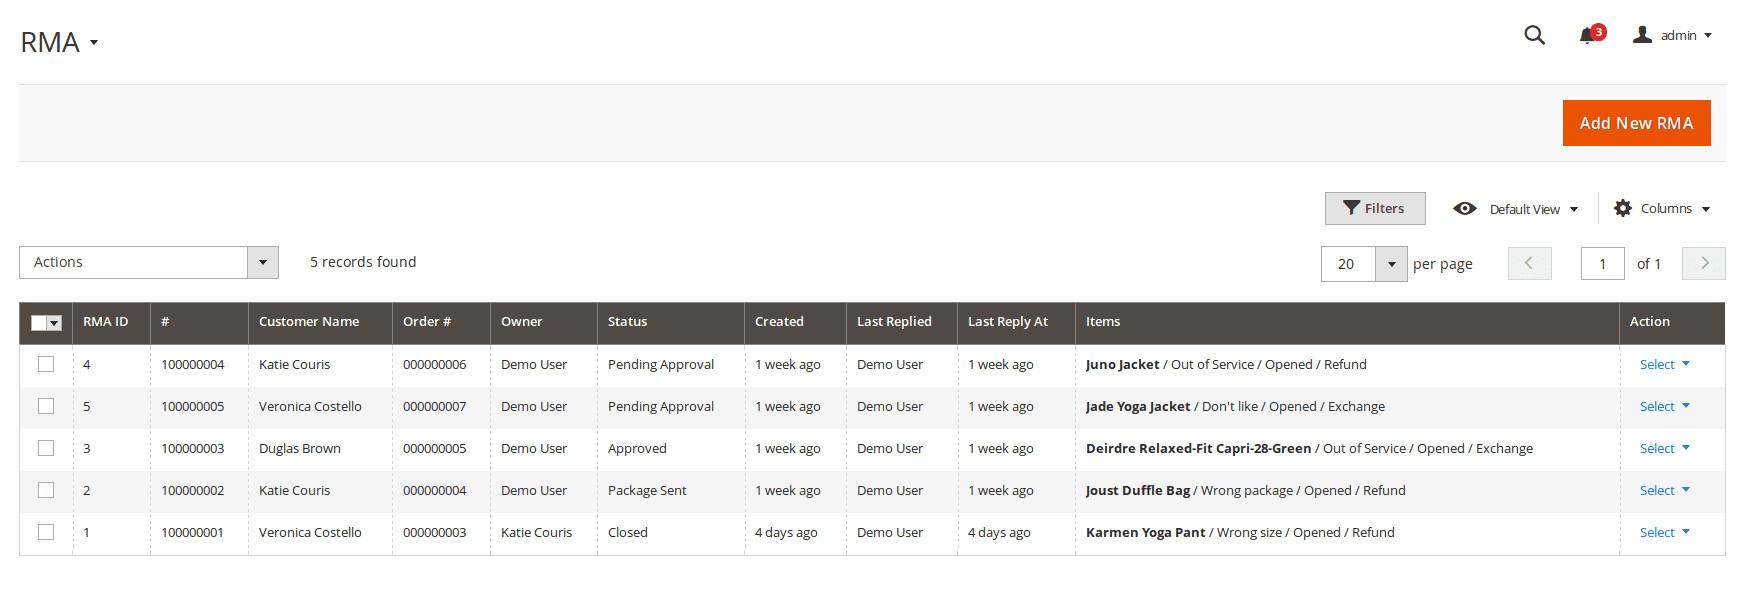Open the Default View bookmarks dropdown
The width and height of the screenshot is (1750, 597).
(x=1515, y=209)
